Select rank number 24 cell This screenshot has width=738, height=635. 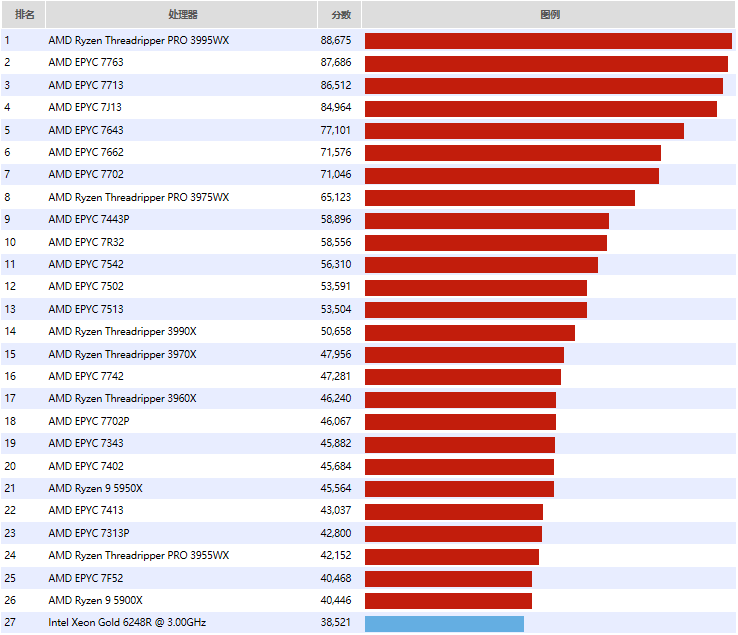point(10,555)
